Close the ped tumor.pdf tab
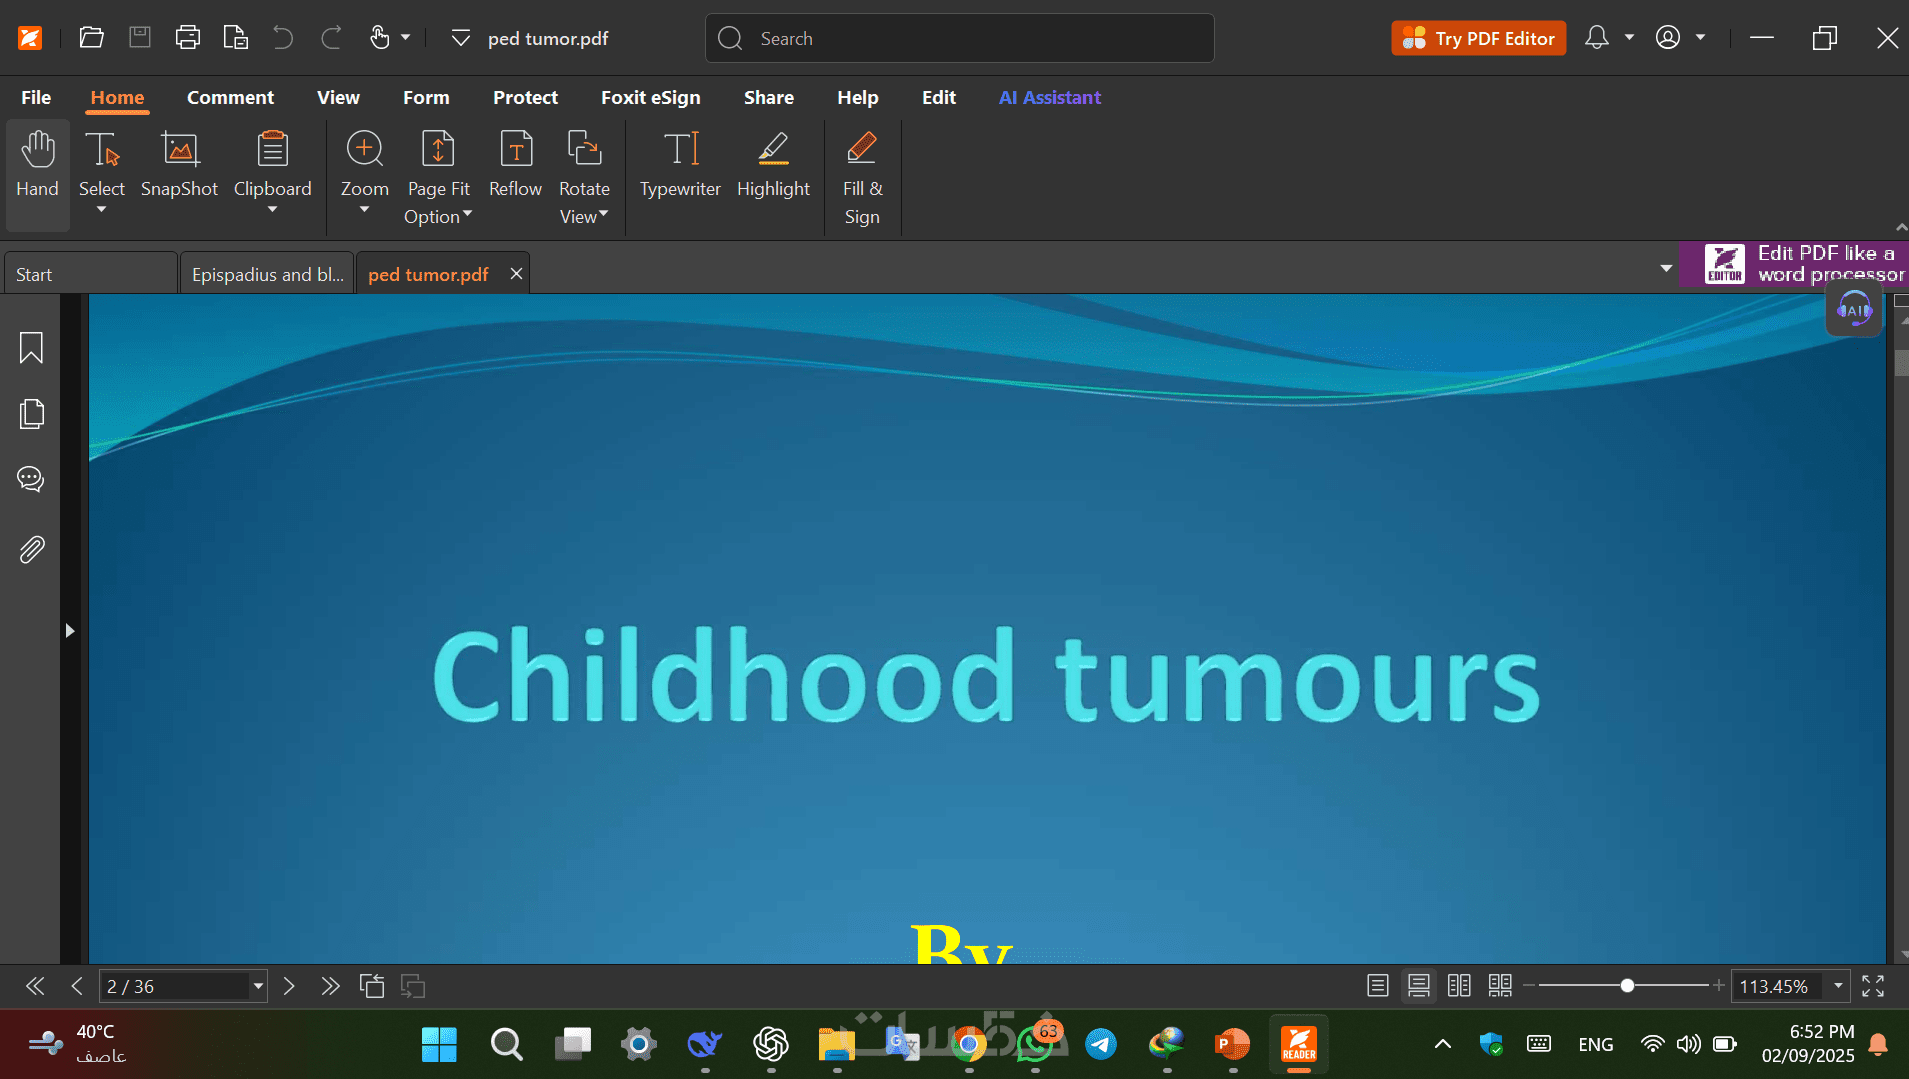This screenshot has width=1909, height=1079. pyautogui.click(x=516, y=273)
